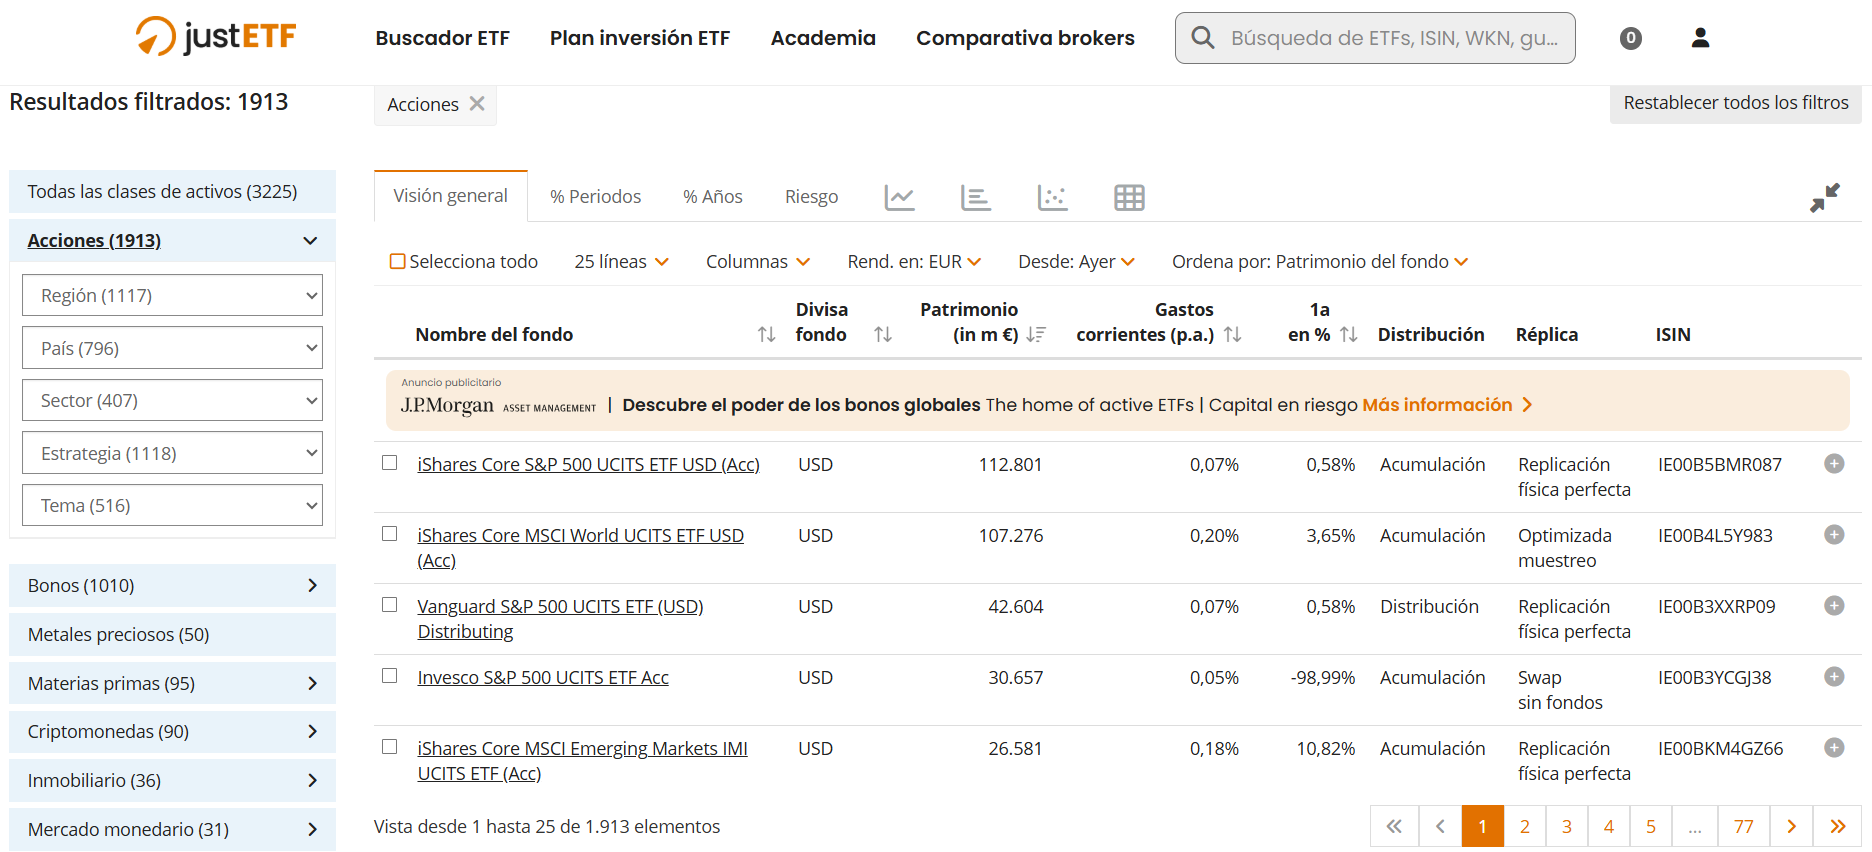Image resolution: width=1872 pixels, height=852 pixels.
Task: Select the Vanguard S&P 500 ETF checkbox
Action: tap(390, 605)
